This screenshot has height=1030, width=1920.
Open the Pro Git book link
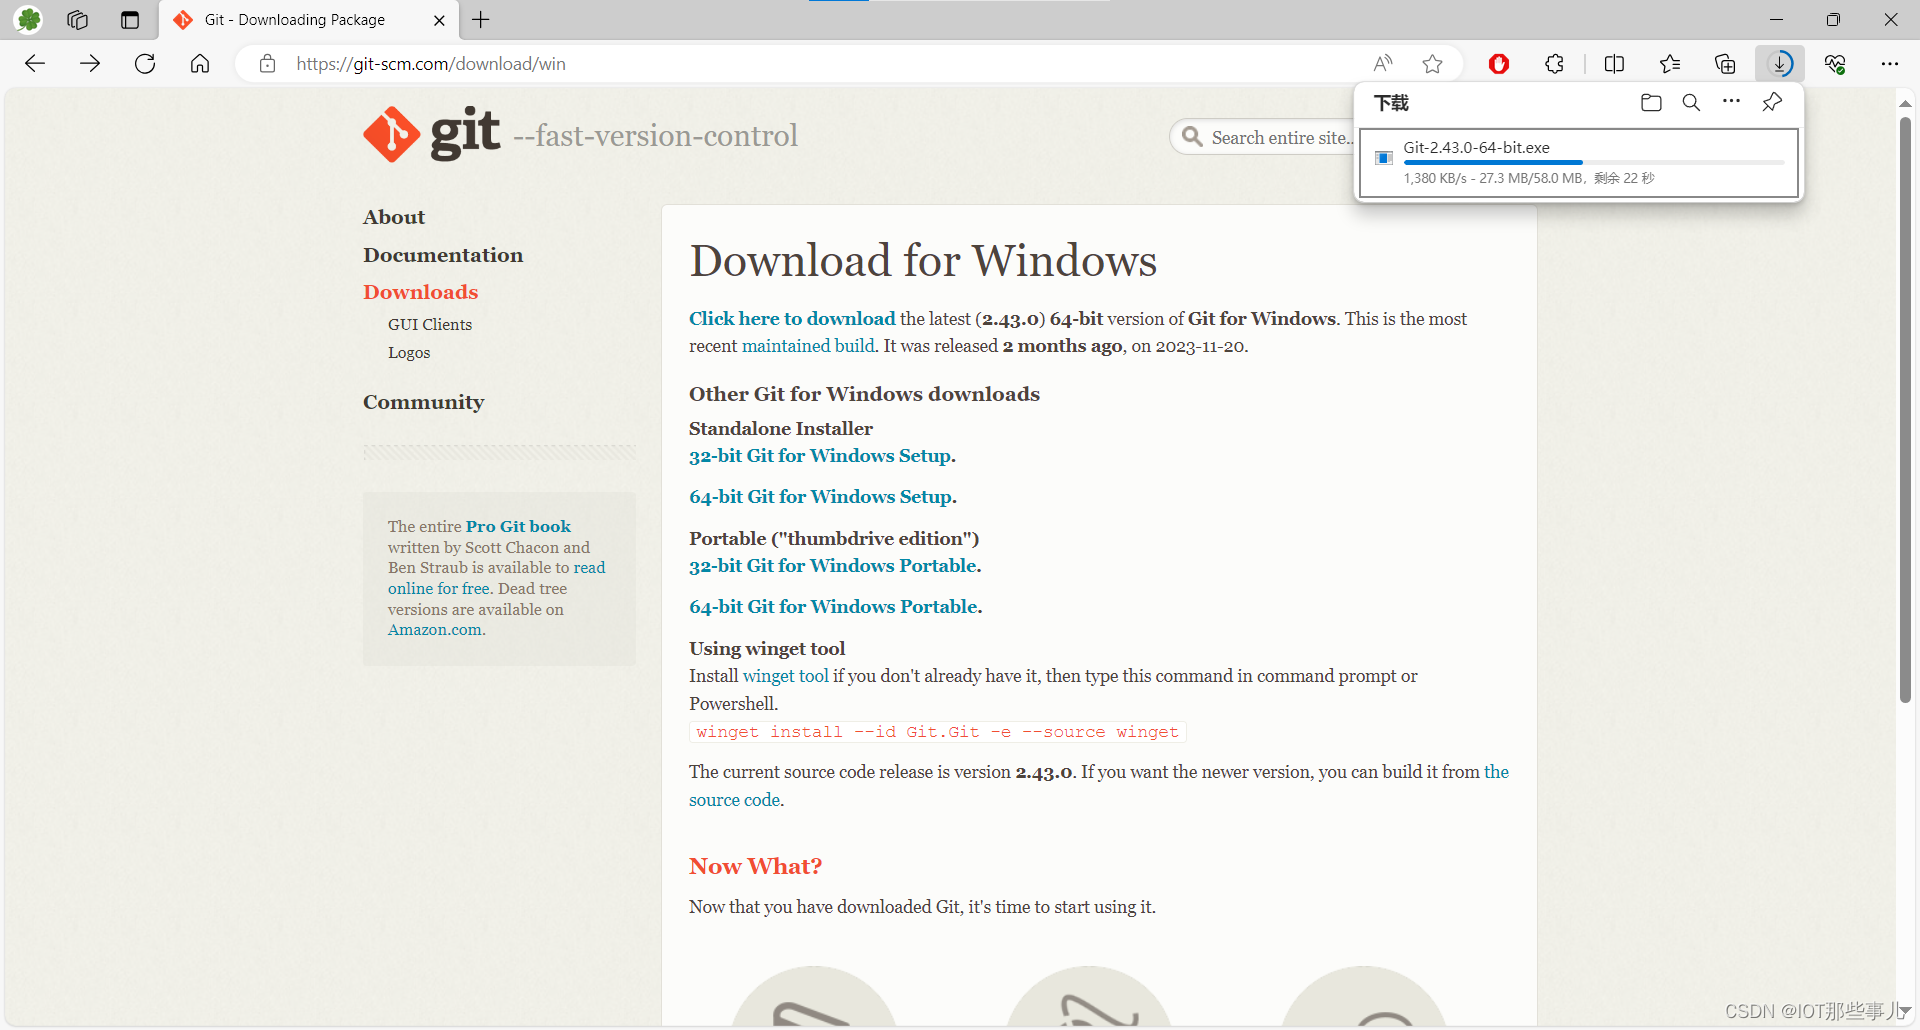(x=518, y=526)
